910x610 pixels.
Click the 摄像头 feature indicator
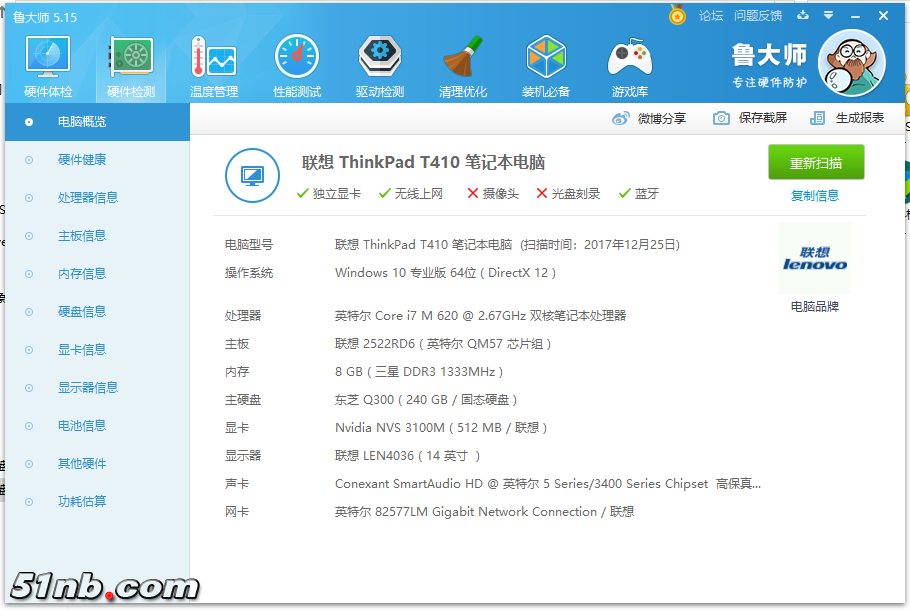click(493, 194)
